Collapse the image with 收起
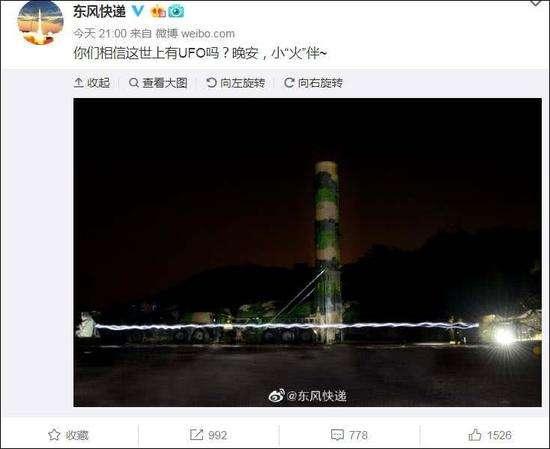Viewport: 550px width, 449px height. point(92,83)
